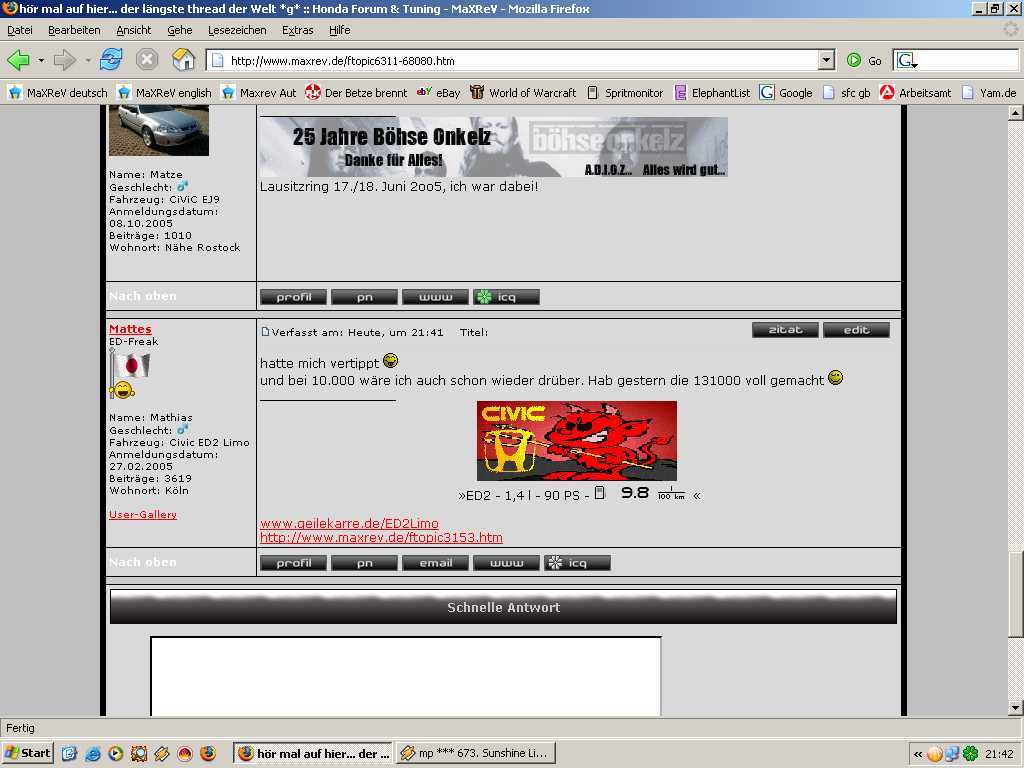
Task: Send Mattes a pn message
Action: pos(364,563)
